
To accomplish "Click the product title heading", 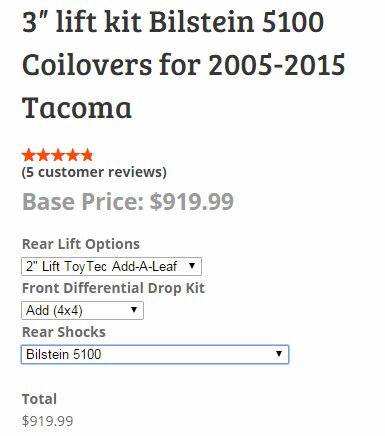I will pyautogui.click(x=183, y=64).
